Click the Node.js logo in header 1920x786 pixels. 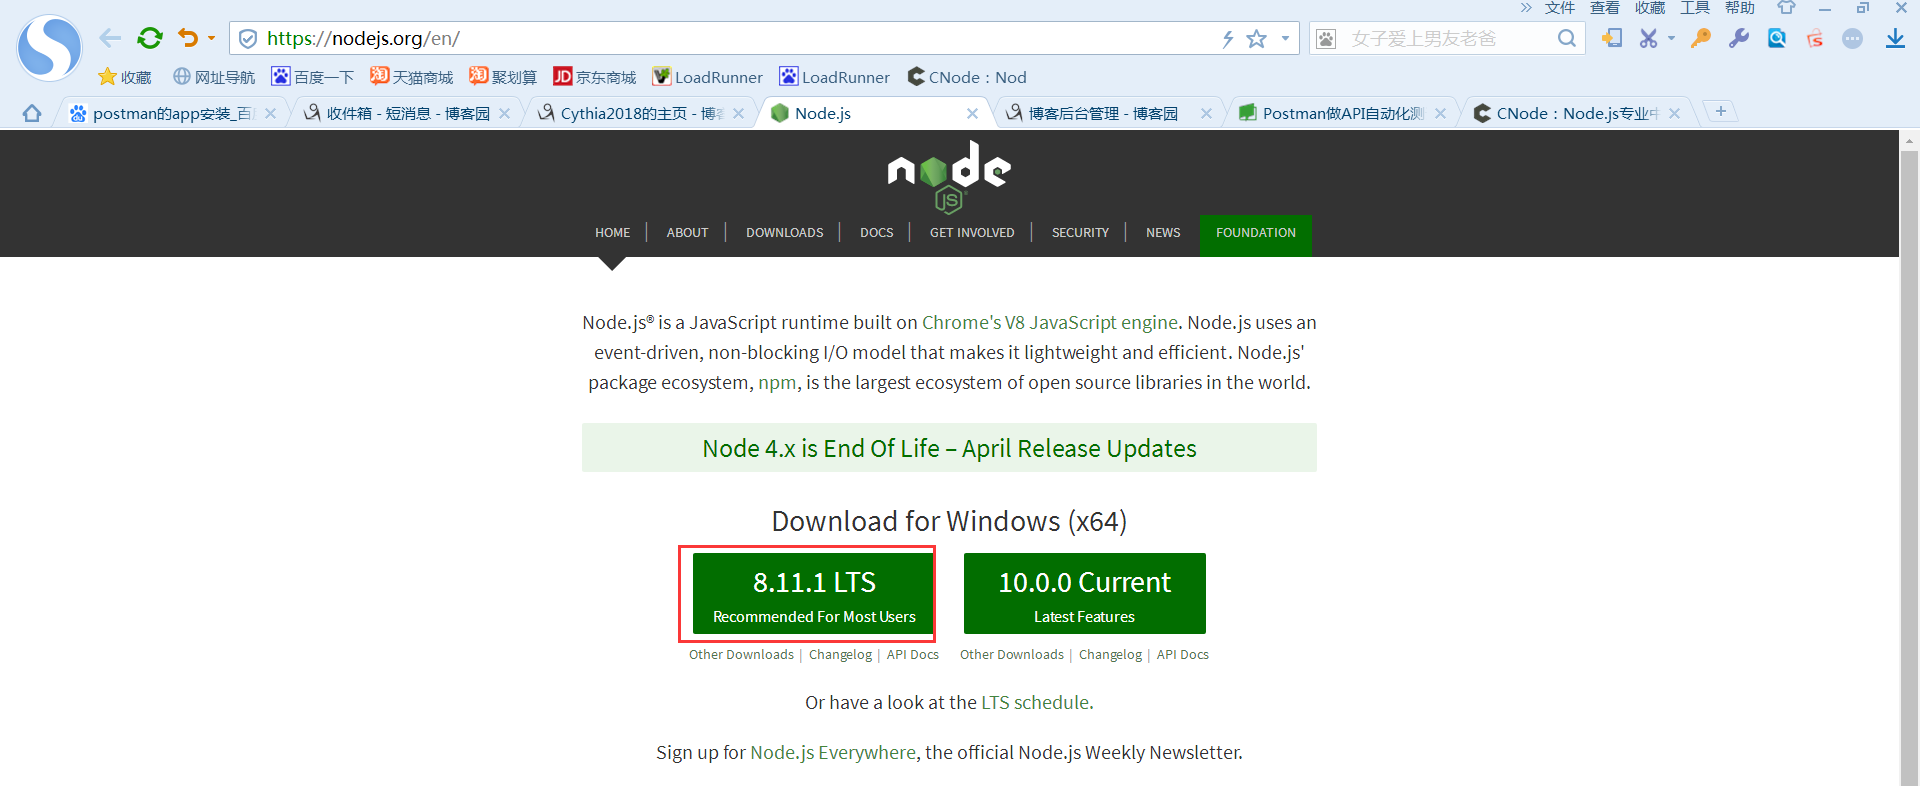click(949, 177)
